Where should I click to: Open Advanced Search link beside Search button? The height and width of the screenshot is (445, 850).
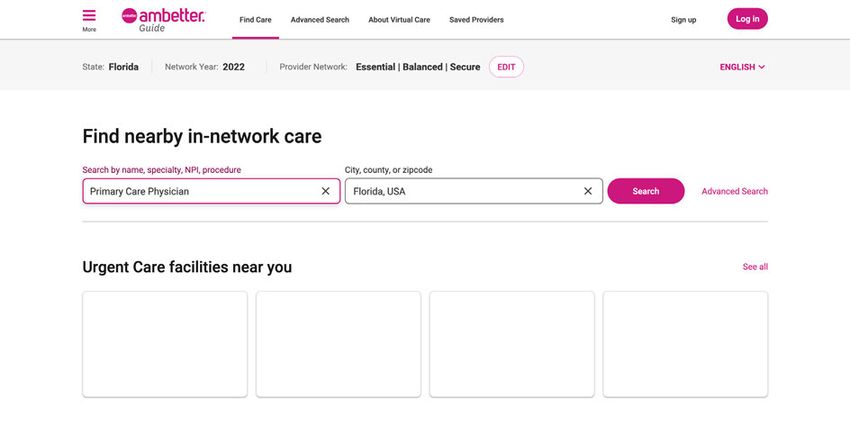pos(735,191)
